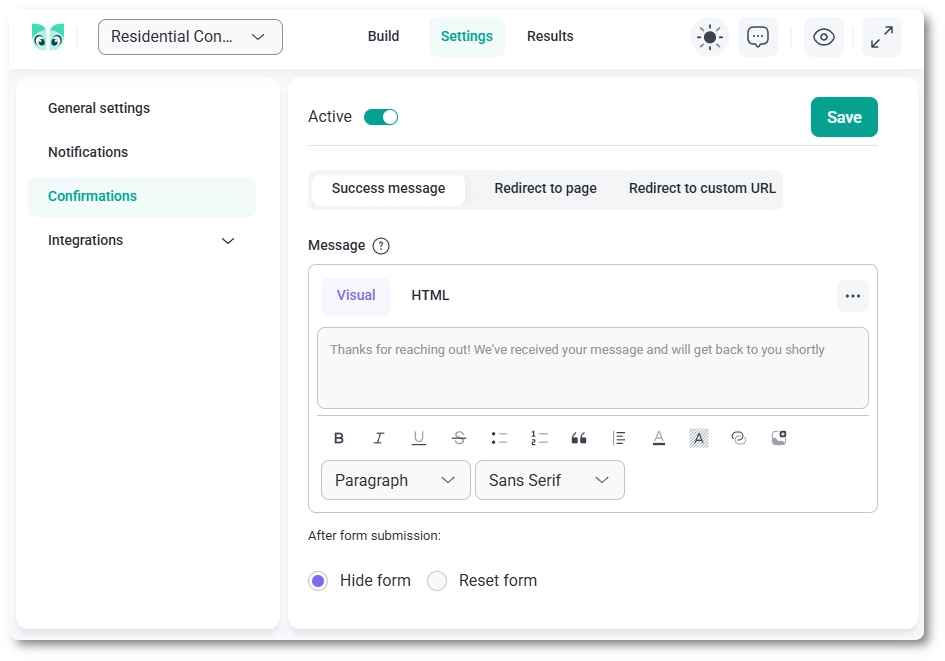Click inside the success message text area
Viewport: 945px width, 661px height.
pyautogui.click(x=592, y=367)
